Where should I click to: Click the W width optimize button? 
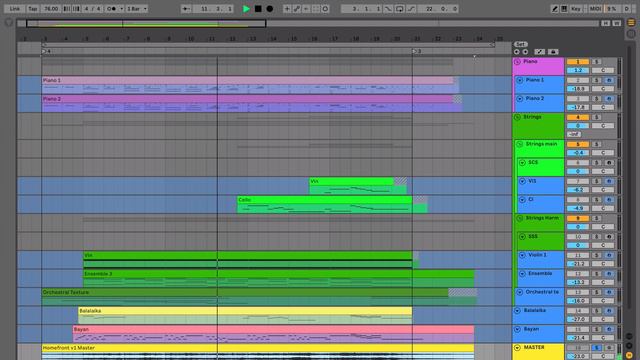(x=616, y=23)
